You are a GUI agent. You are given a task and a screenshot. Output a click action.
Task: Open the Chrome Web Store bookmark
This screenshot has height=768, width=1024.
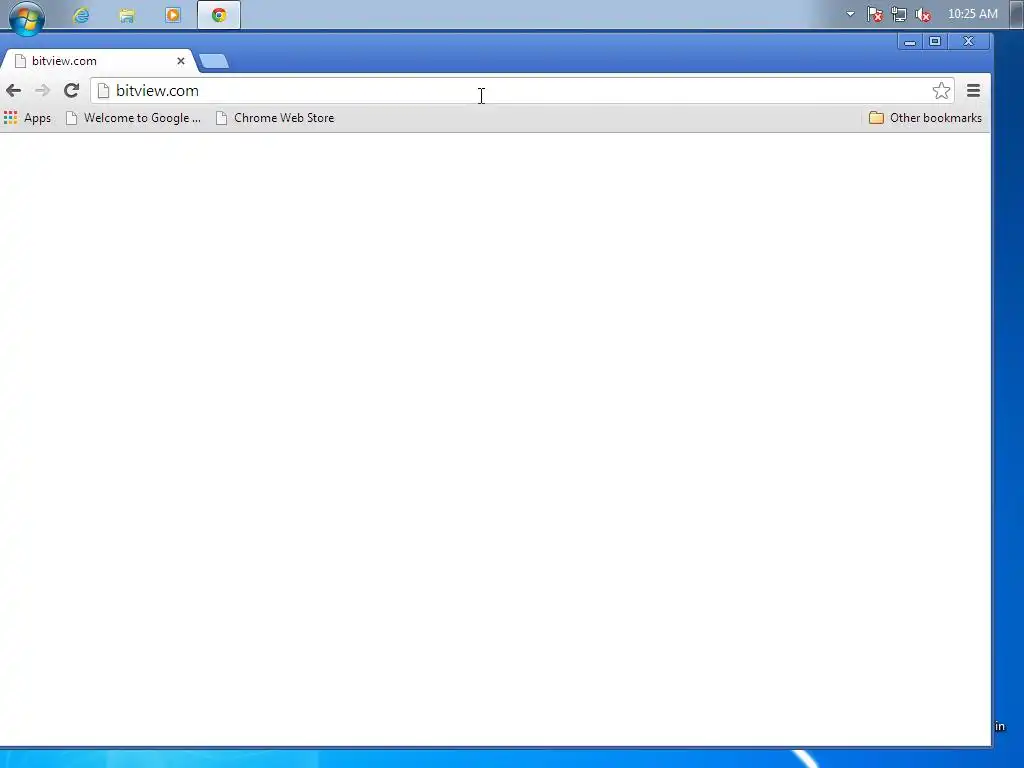coord(276,118)
